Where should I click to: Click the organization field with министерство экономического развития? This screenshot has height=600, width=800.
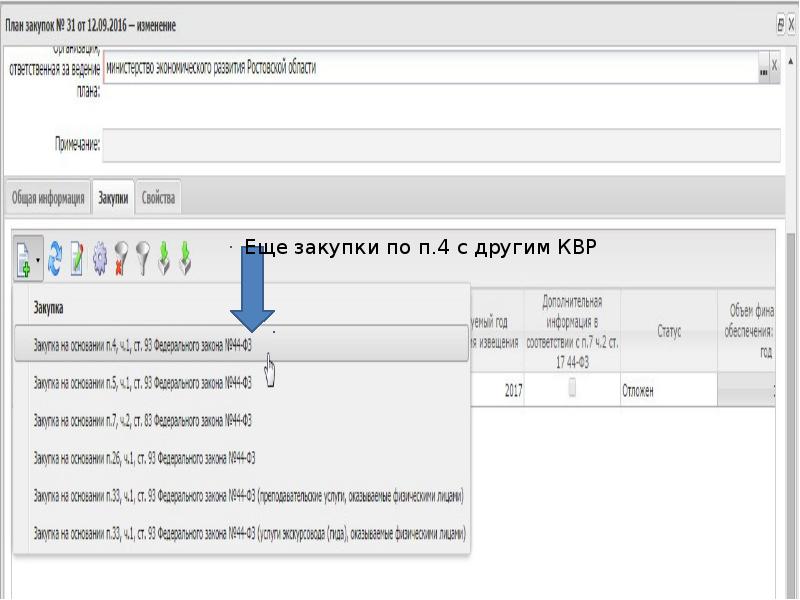[x=431, y=67]
